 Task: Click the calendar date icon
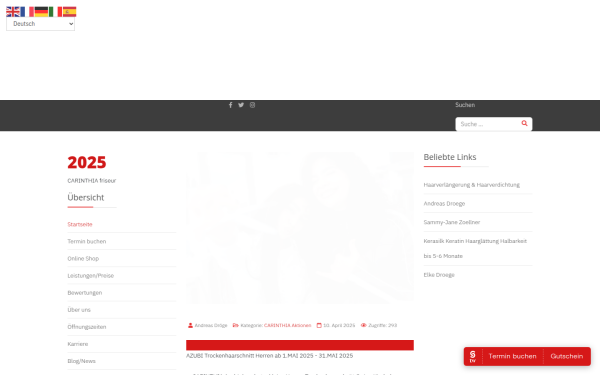coord(319,325)
